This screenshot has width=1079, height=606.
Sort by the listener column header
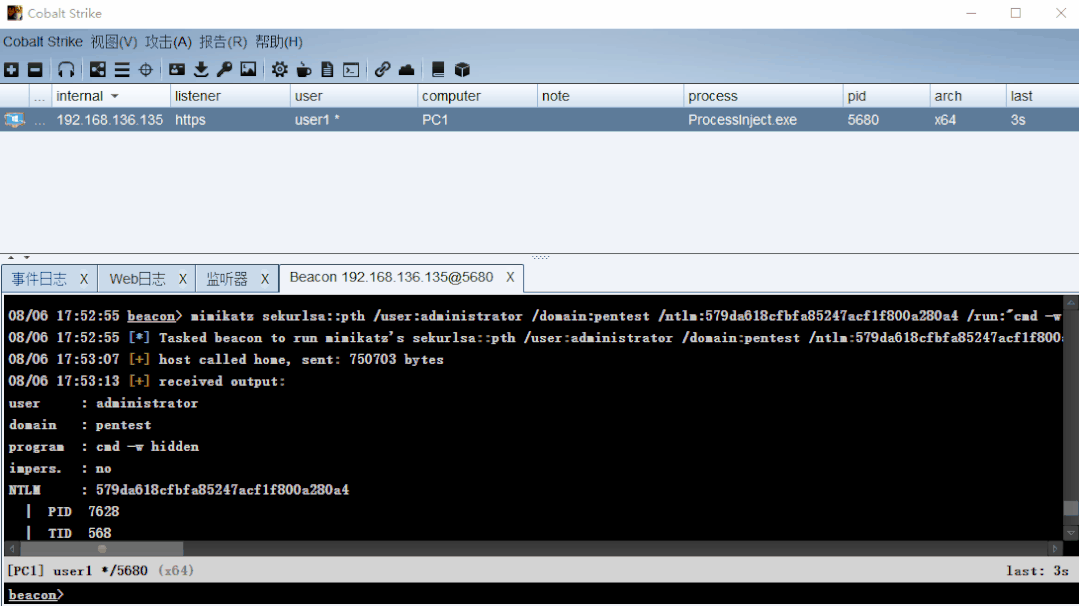[230, 96]
